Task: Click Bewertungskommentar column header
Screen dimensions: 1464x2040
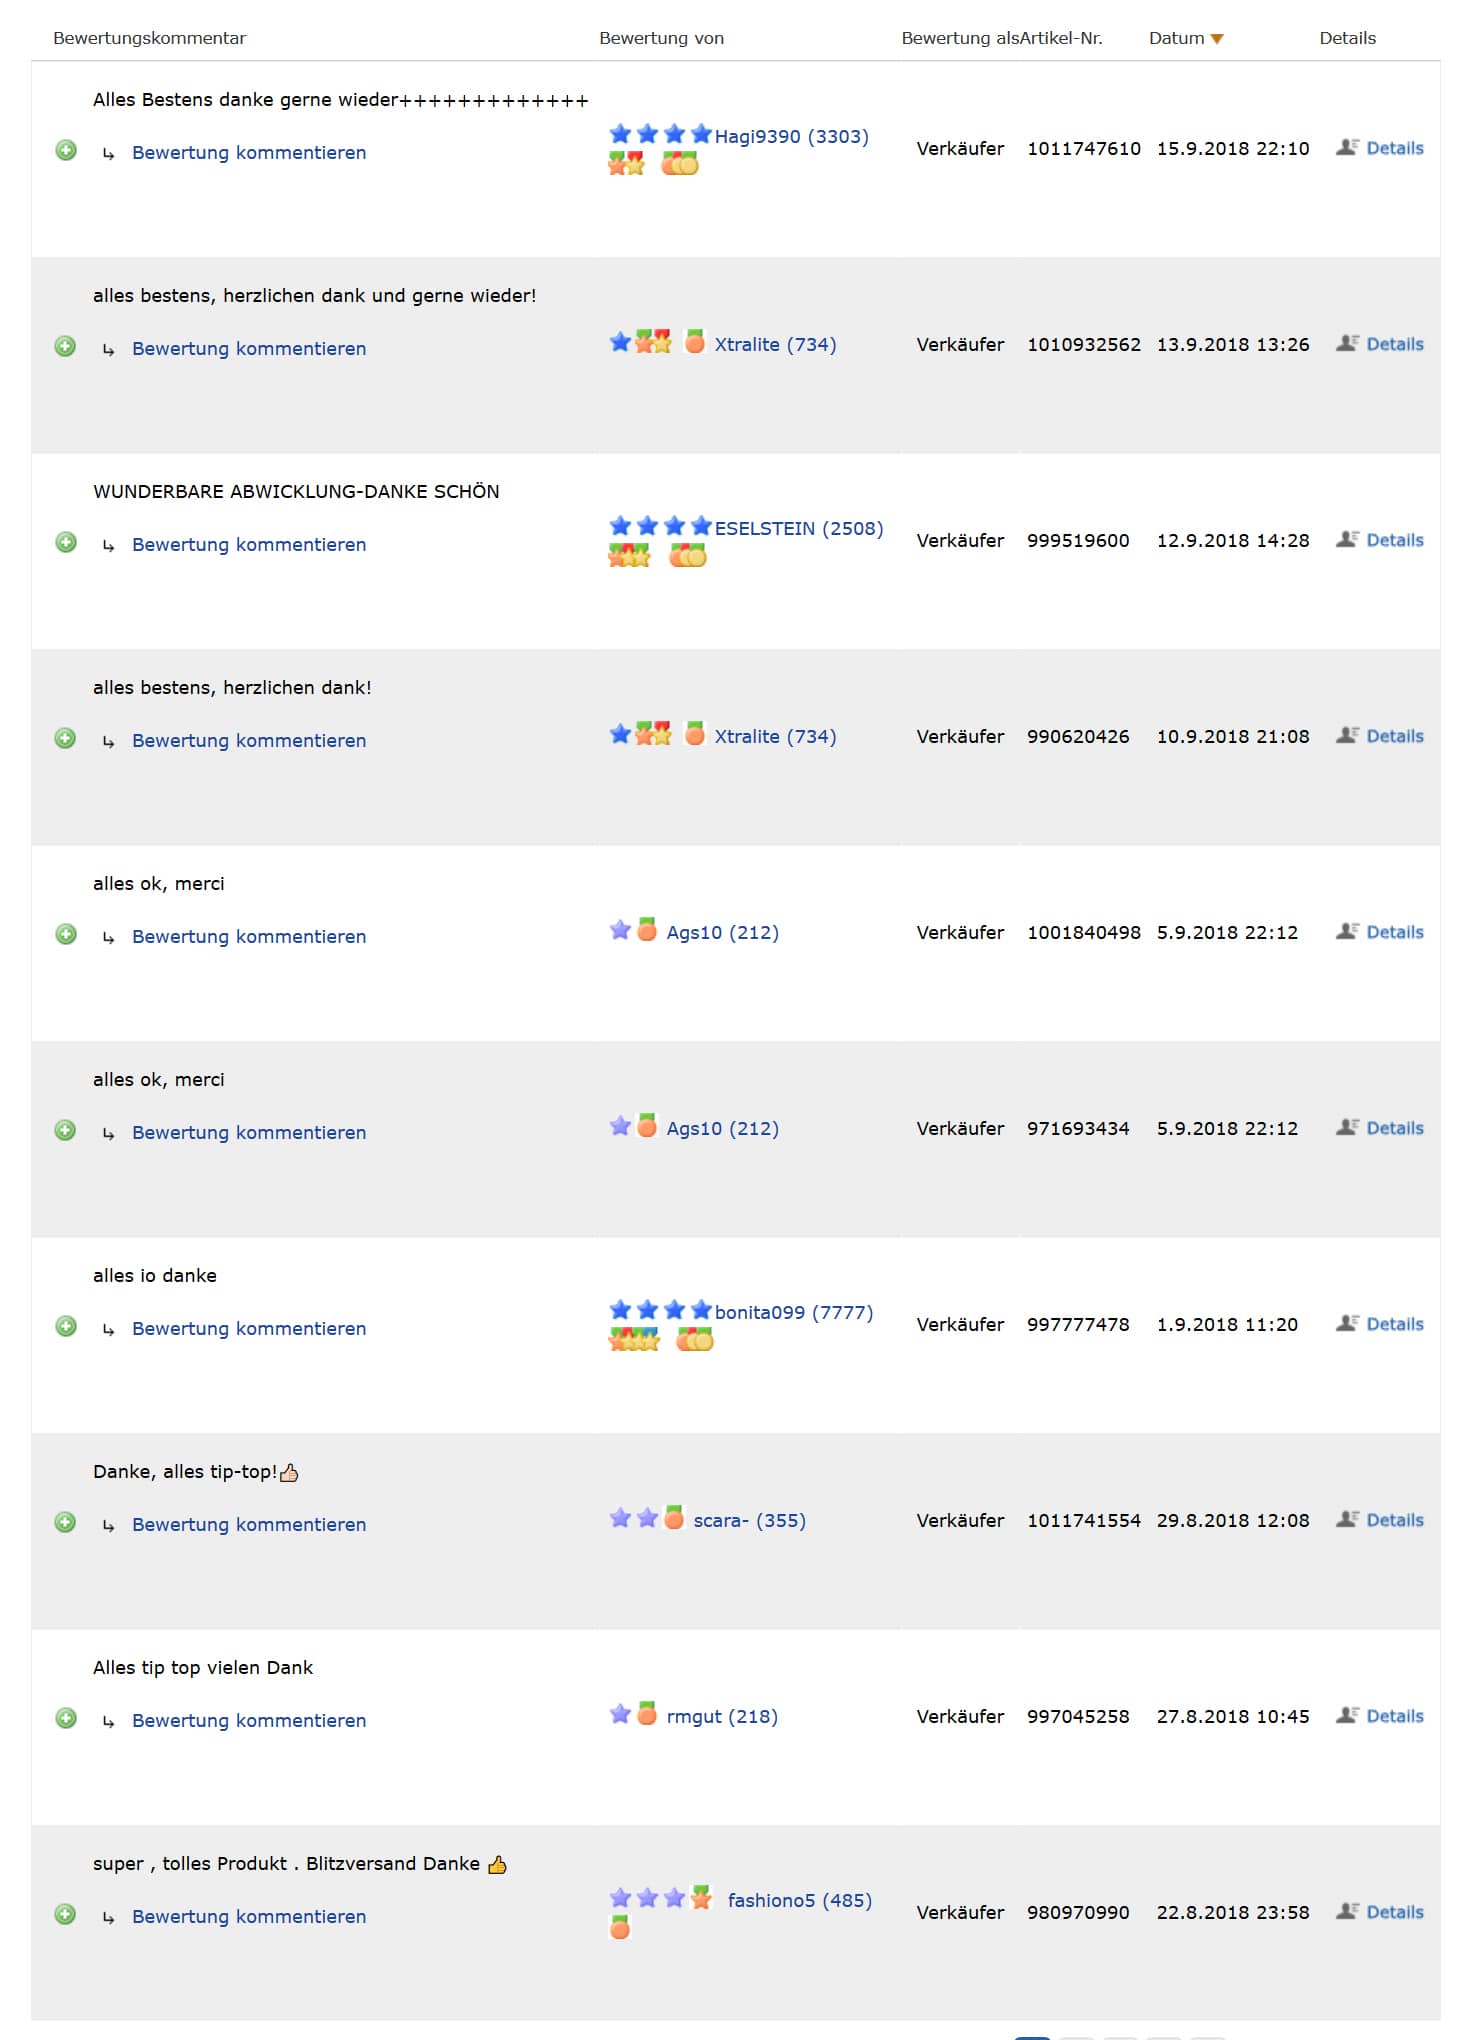Action: click(x=149, y=38)
